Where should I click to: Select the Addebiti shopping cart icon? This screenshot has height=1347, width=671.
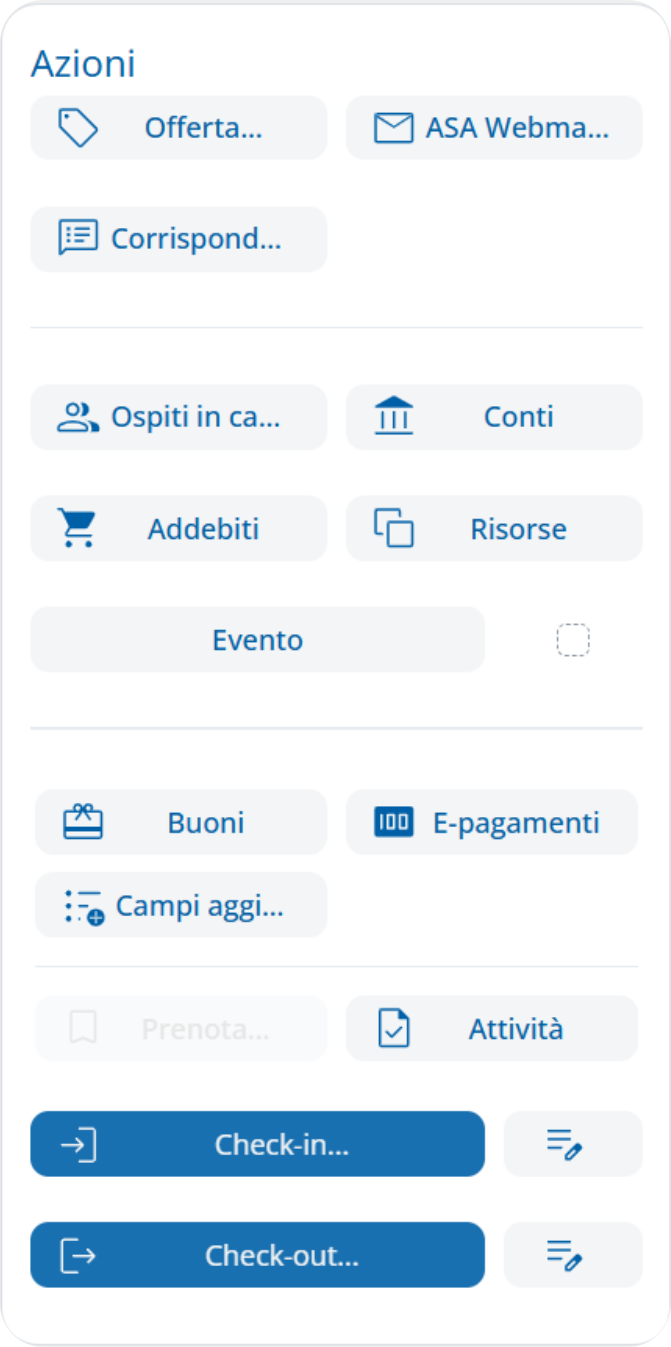point(77,528)
